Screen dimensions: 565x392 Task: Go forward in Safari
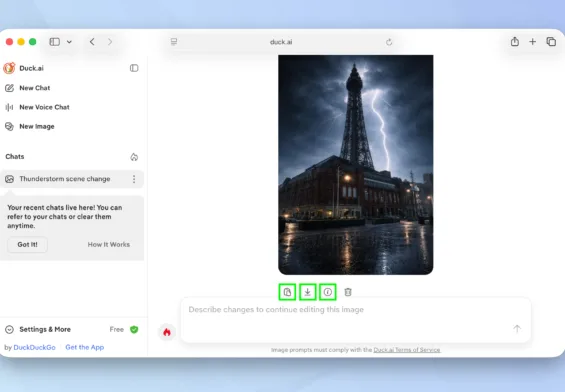tap(110, 42)
